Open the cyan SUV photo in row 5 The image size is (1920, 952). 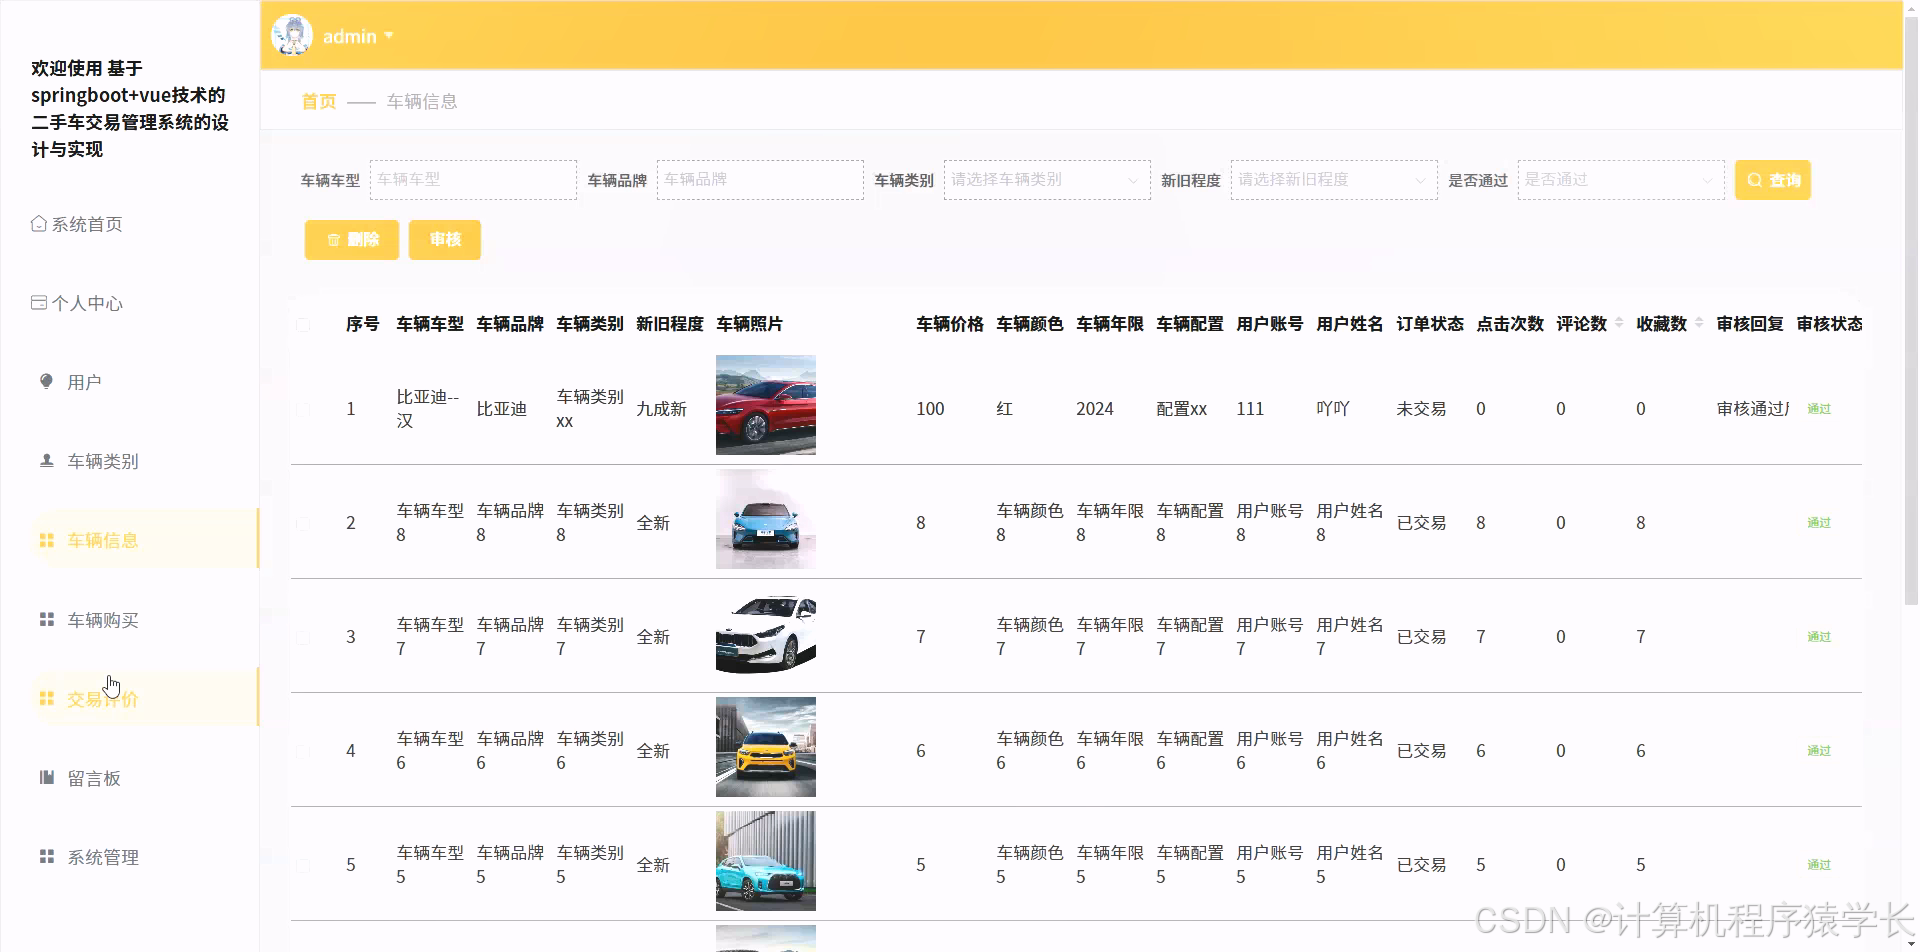[766, 861]
